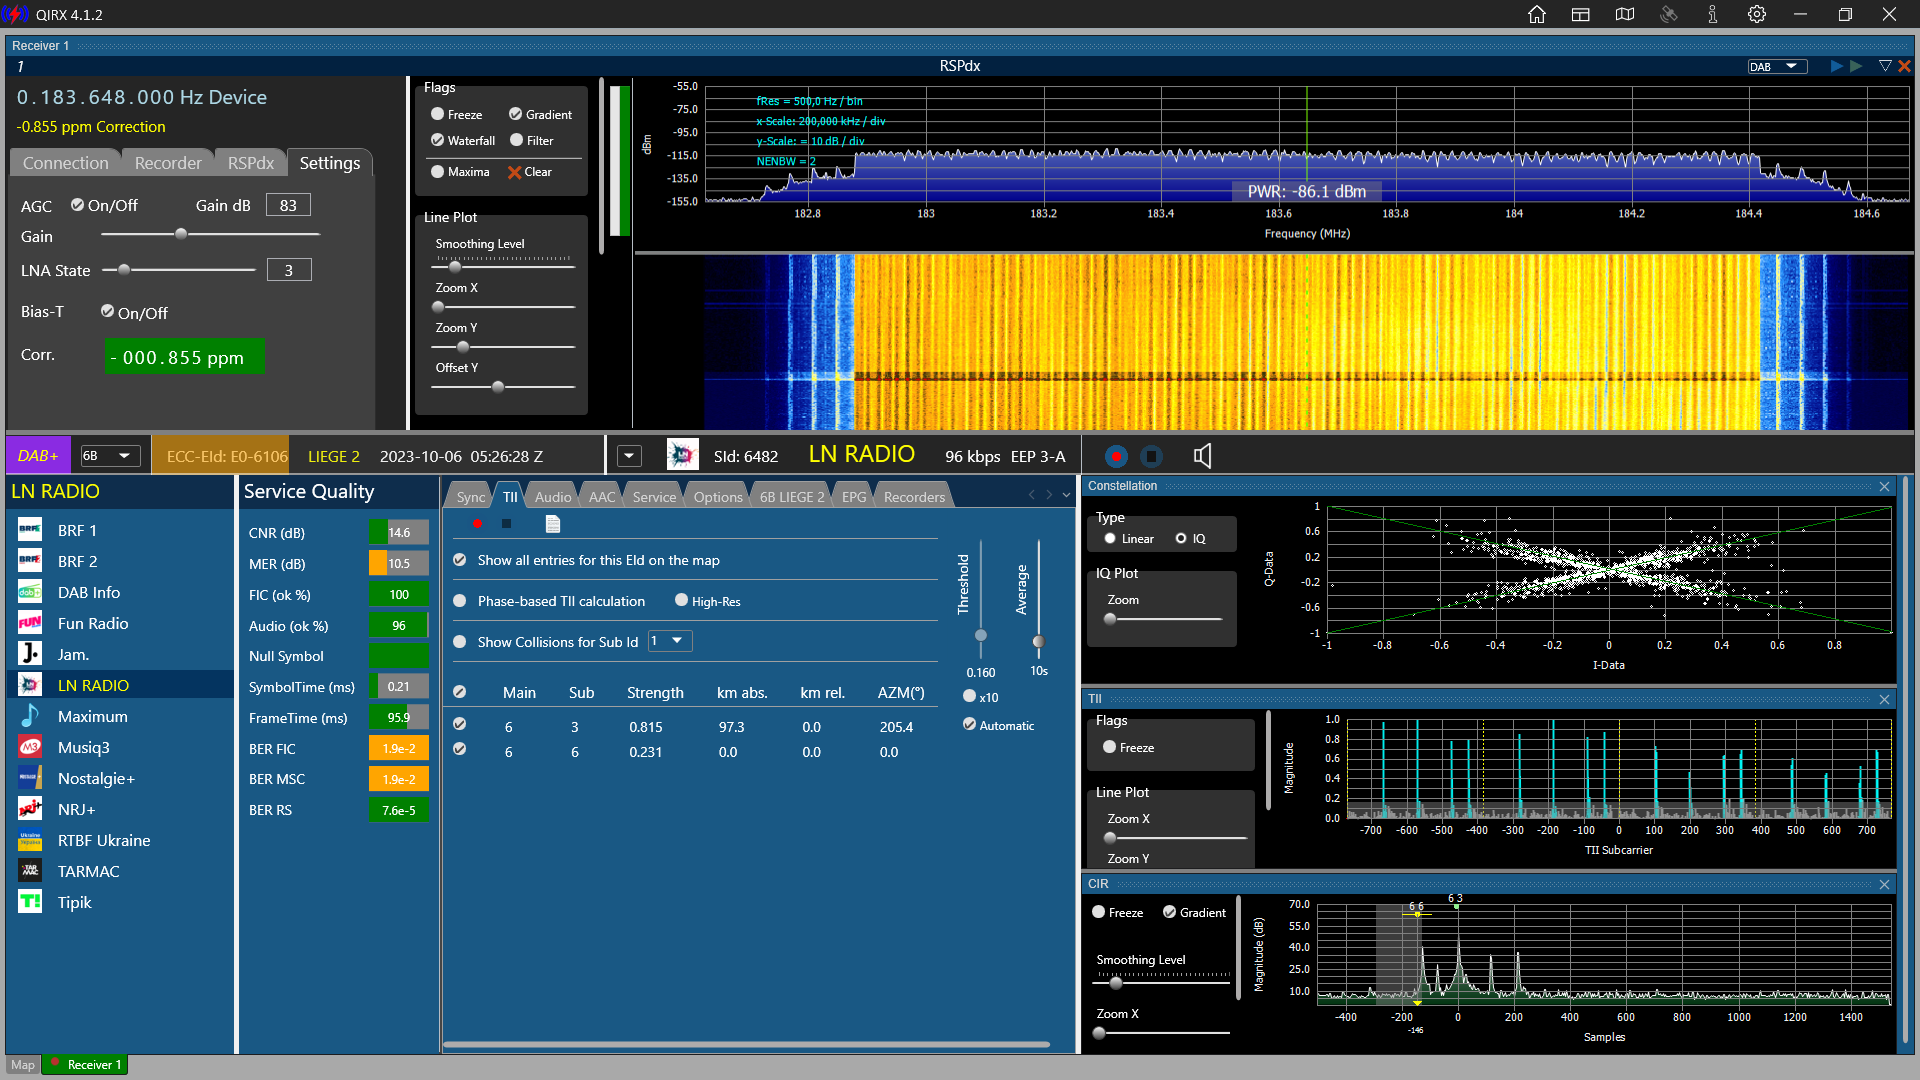Select Fun Radio from the service list
Image resolution: width=1920 pixels, height=1080 pixels.
click(93, 623)
